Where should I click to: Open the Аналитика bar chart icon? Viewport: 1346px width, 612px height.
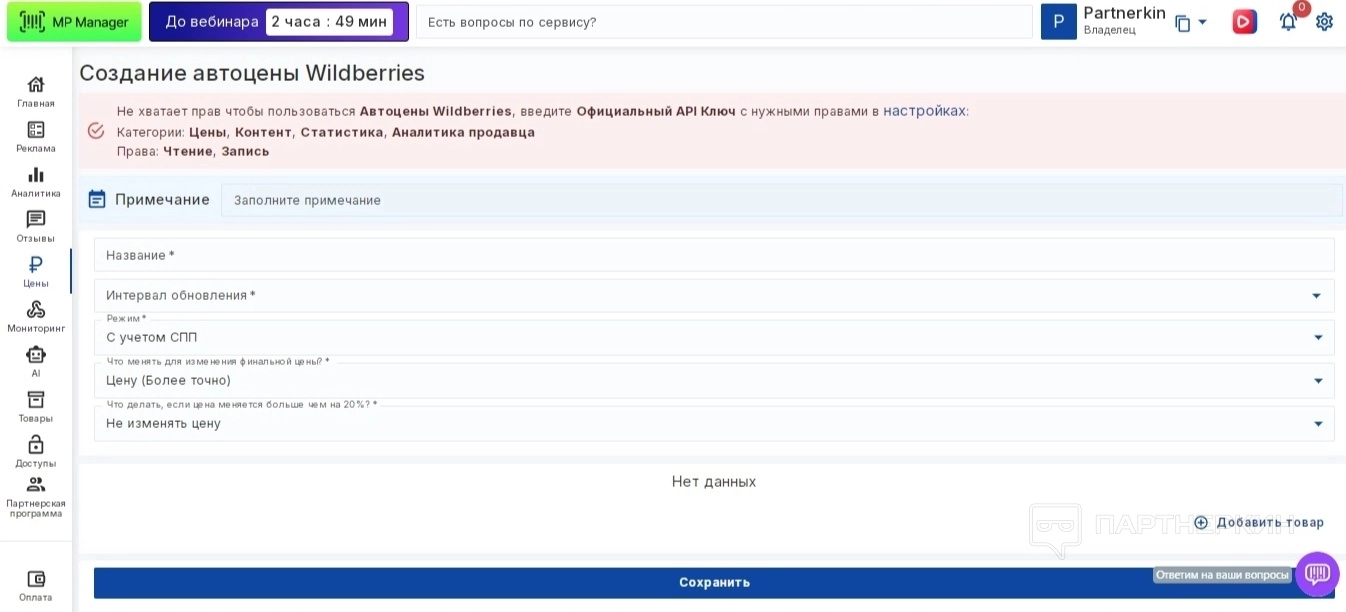[x=36, y=174]
